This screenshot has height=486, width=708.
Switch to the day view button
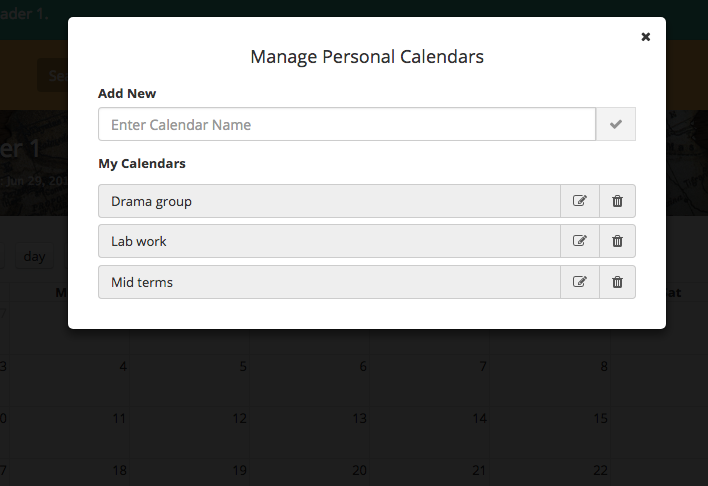click(34, 256)
